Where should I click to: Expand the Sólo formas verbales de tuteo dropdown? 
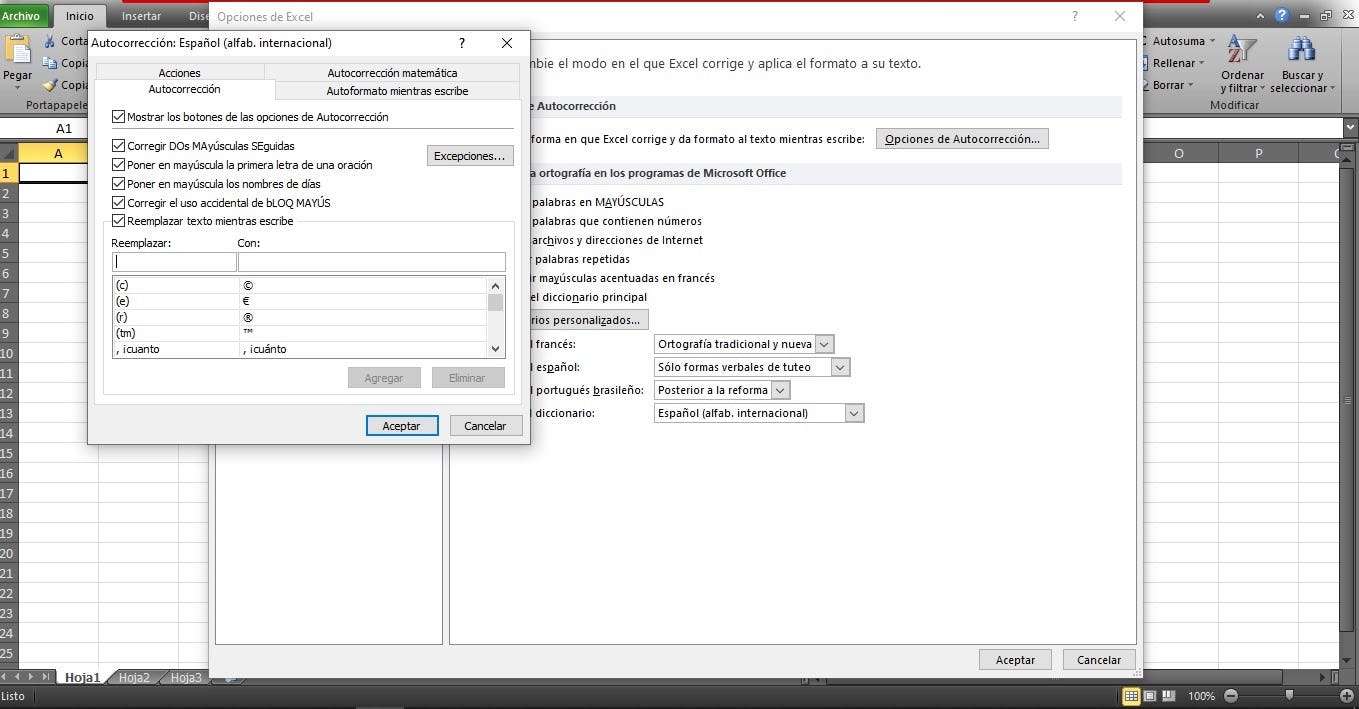[x=840, y=367]
